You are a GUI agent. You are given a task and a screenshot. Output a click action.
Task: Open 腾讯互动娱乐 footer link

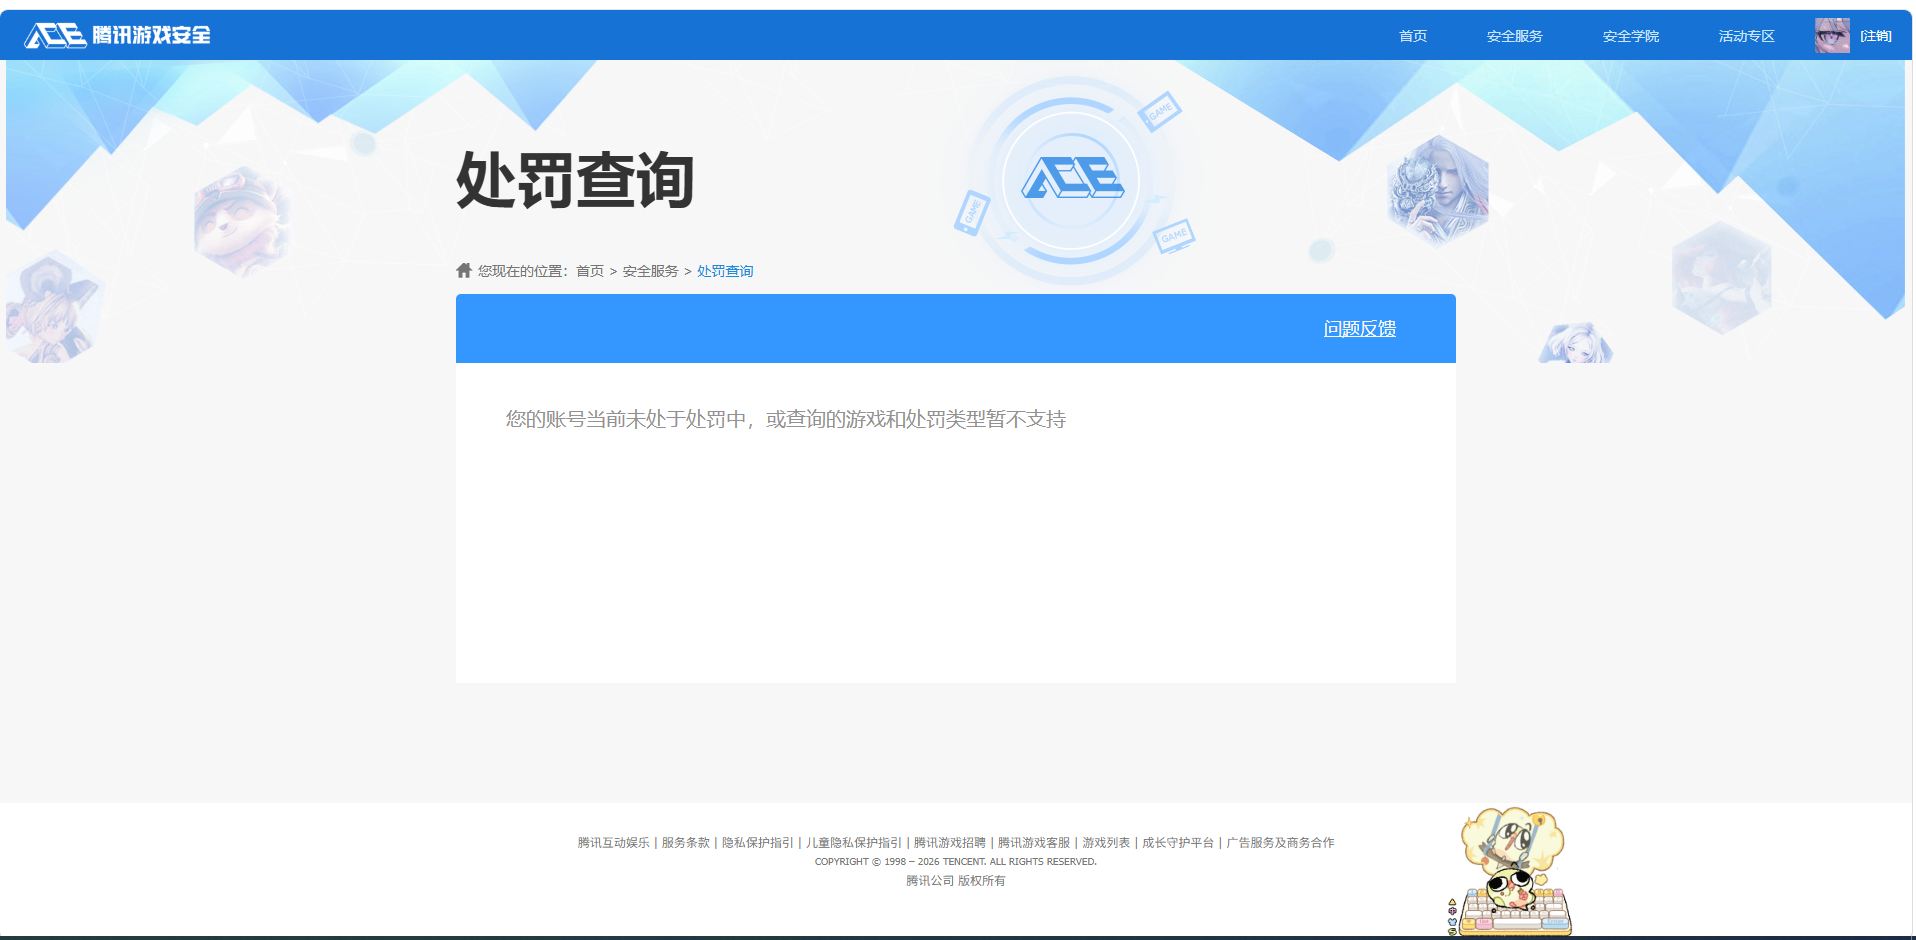(614, 843)
